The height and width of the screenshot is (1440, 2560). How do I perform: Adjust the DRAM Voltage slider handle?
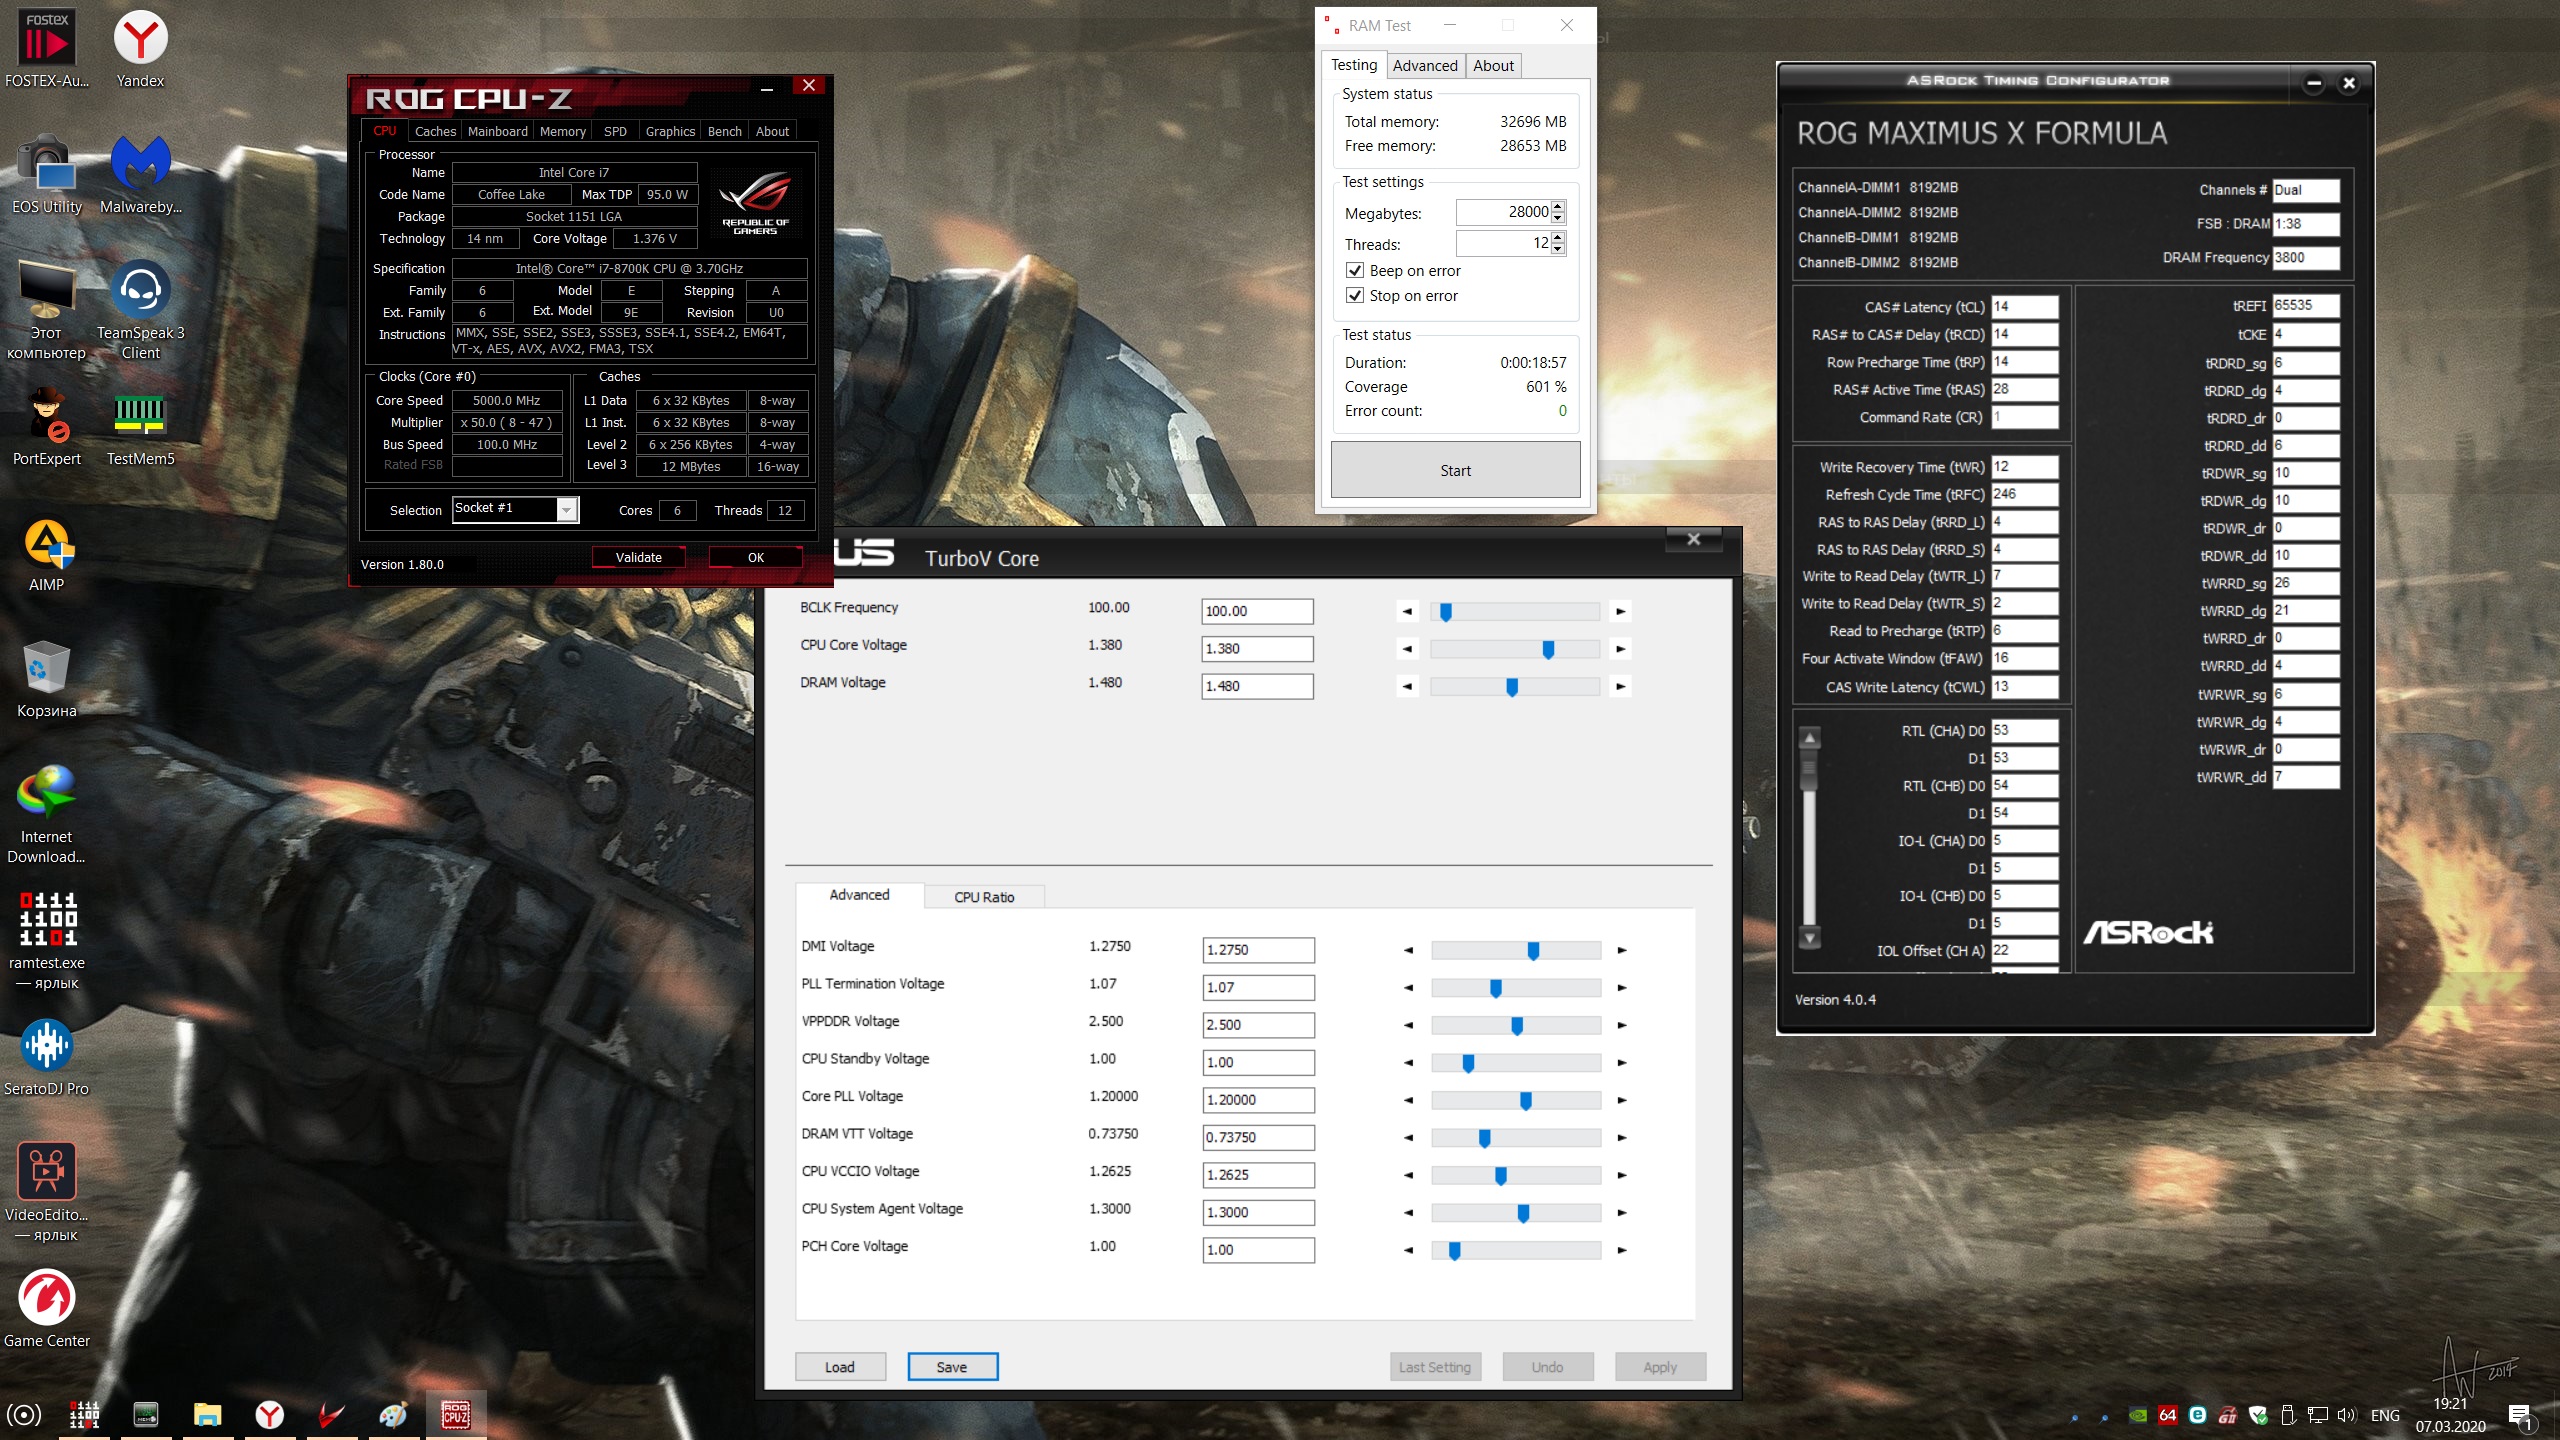click(1512, 687)
